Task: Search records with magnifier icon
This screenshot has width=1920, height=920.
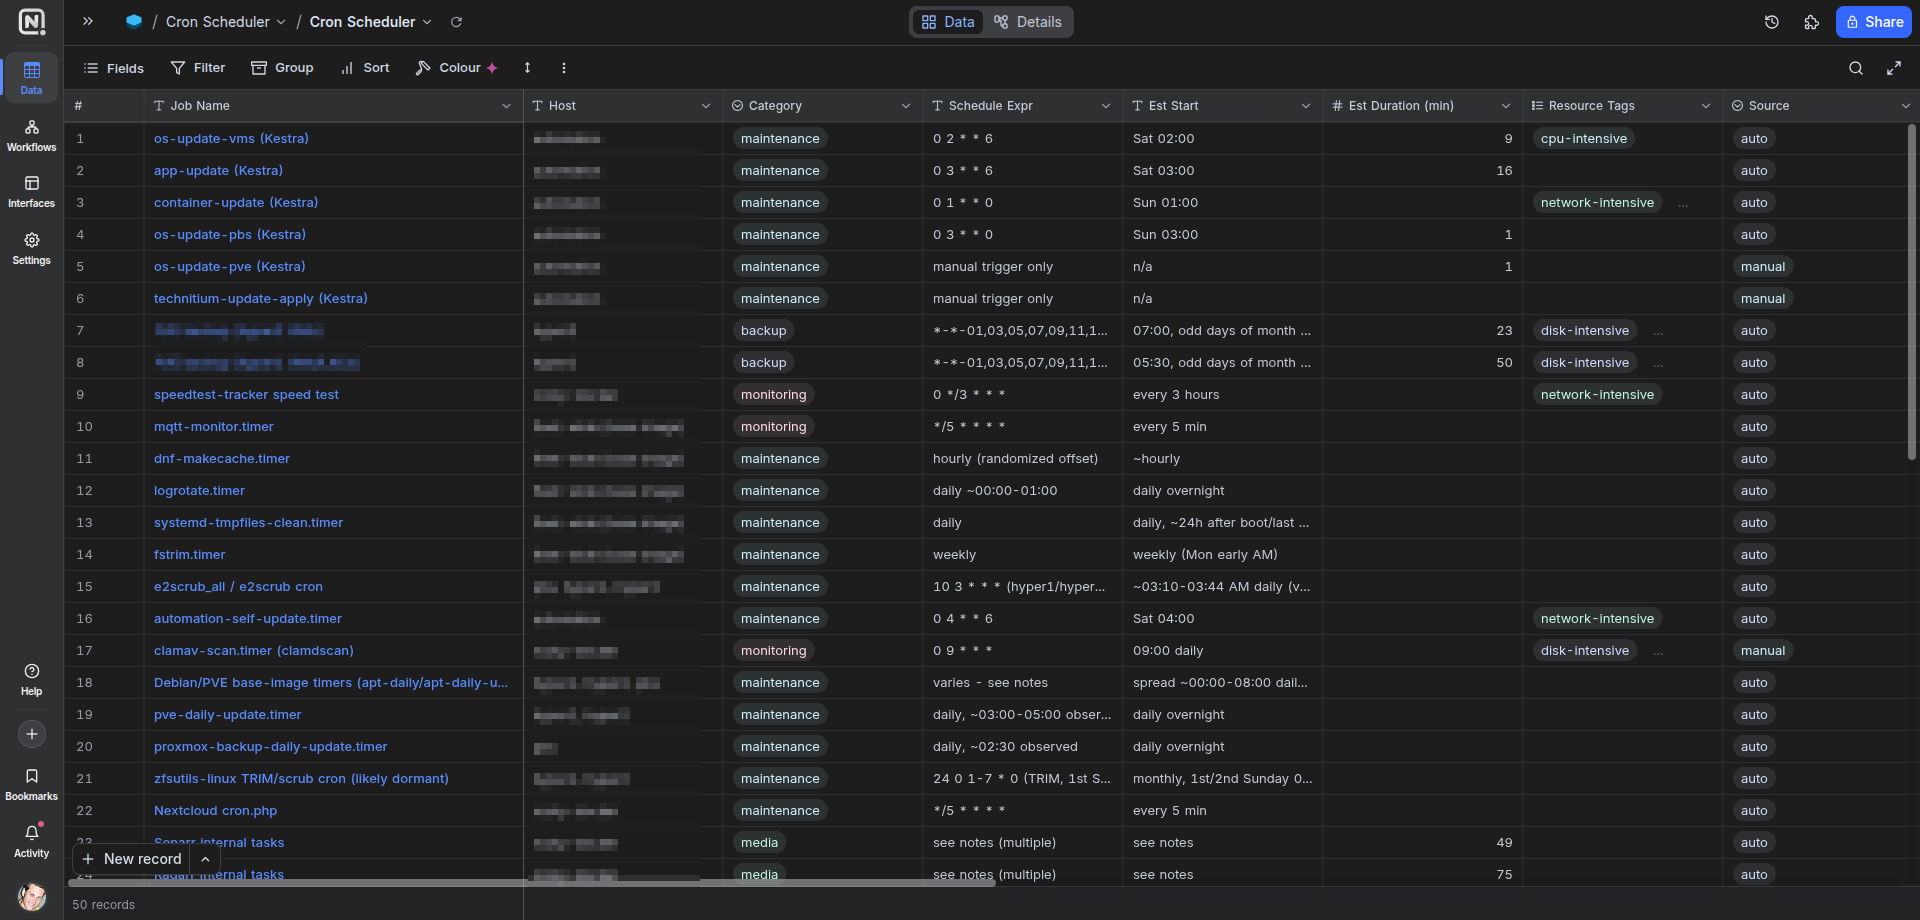Action: (x=1856, y=68)
